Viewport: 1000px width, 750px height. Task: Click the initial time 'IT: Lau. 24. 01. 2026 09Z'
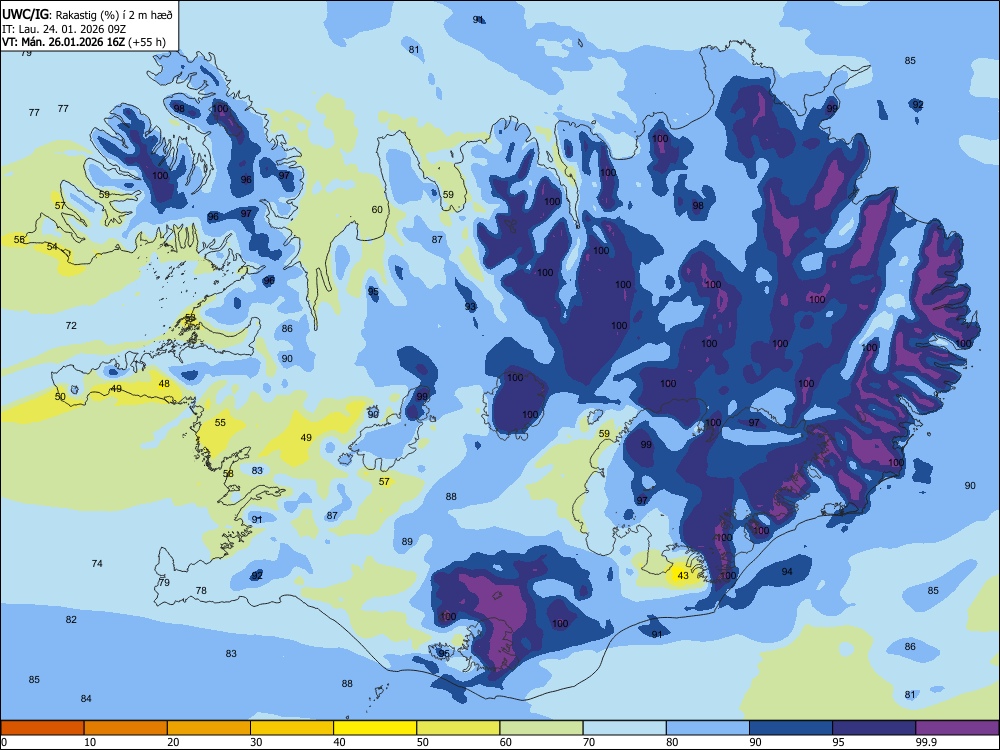pos(64,29)
